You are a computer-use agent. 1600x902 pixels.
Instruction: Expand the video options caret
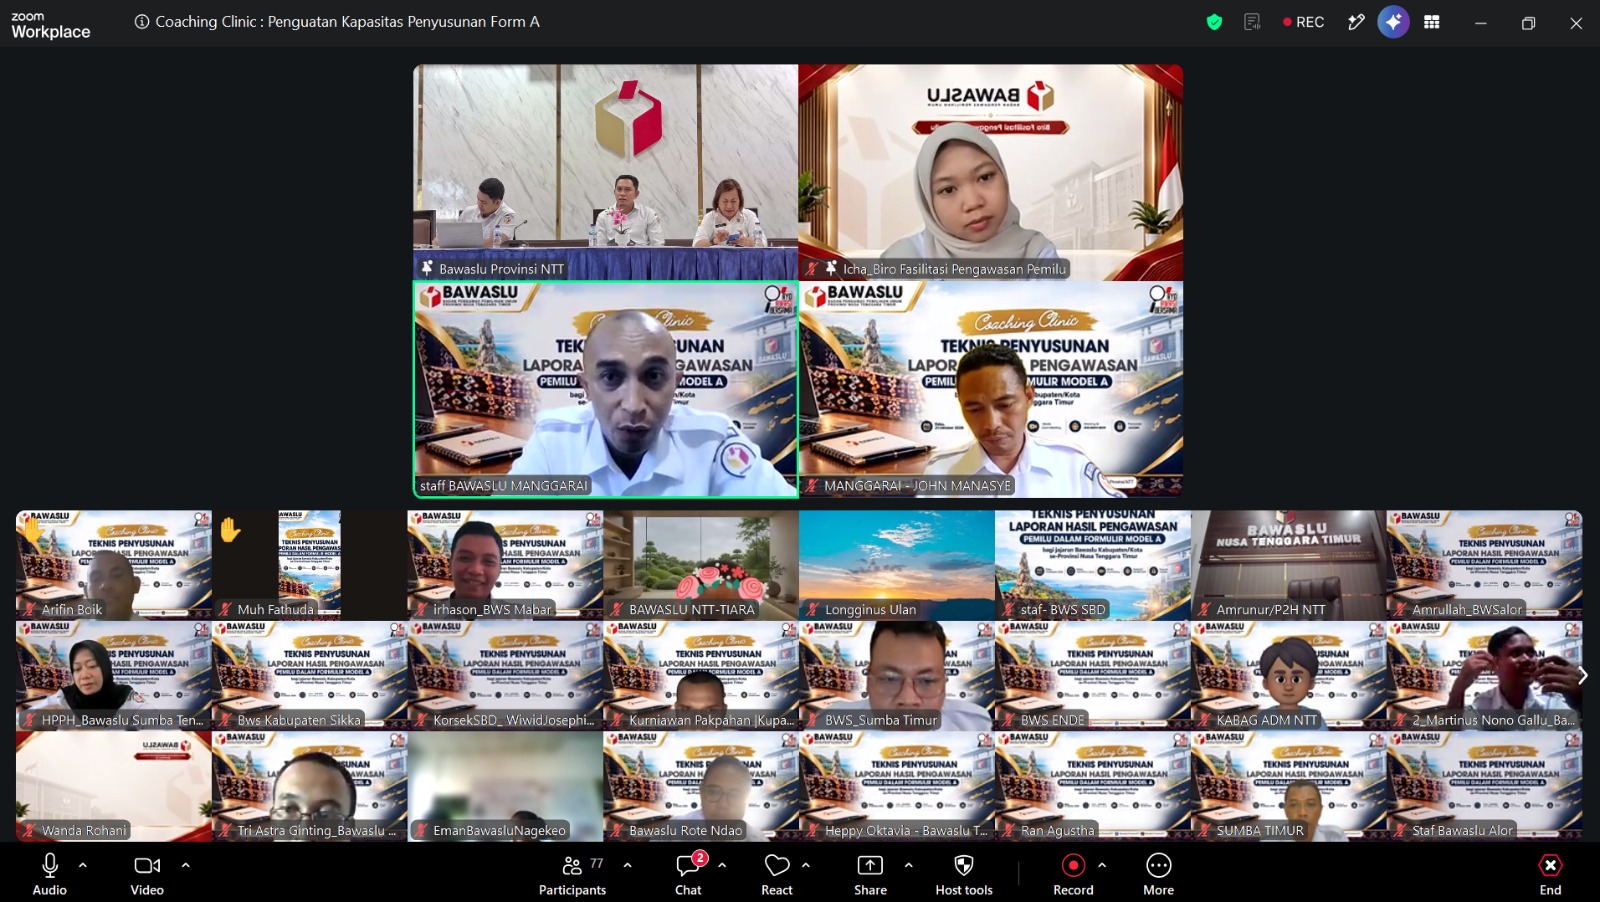185,865
